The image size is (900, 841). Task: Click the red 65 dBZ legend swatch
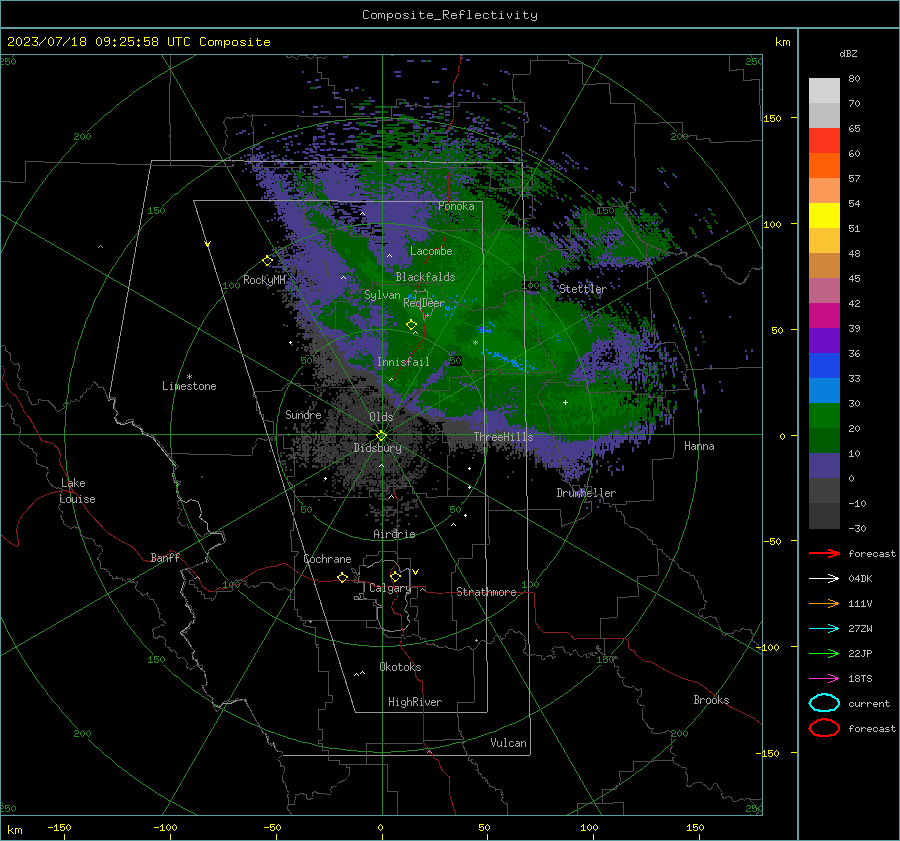(824, 140)
